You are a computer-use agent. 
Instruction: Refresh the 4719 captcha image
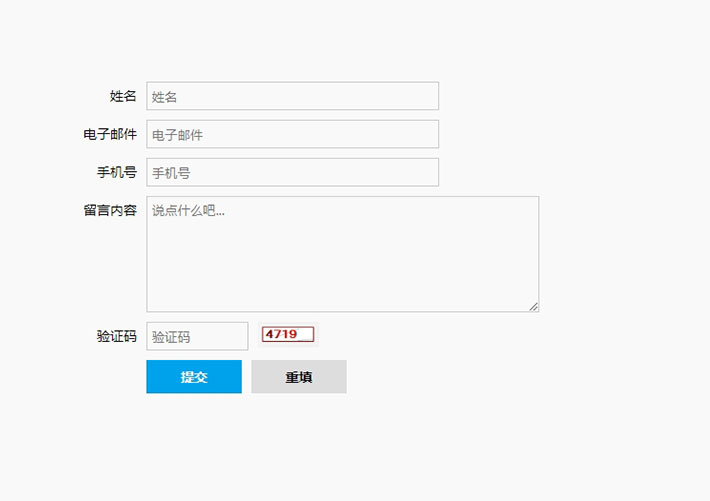(288, 334)
